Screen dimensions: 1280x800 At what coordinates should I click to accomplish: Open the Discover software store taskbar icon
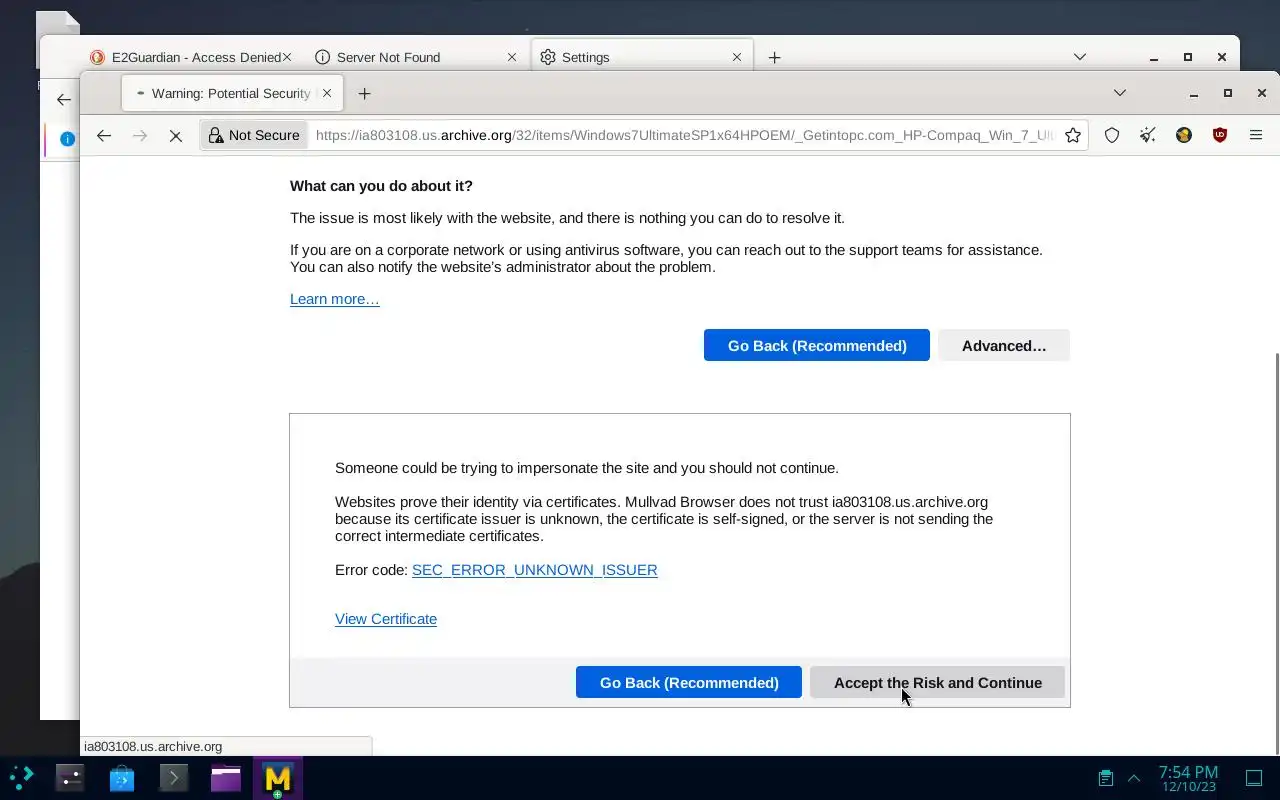tap(122, 777)
